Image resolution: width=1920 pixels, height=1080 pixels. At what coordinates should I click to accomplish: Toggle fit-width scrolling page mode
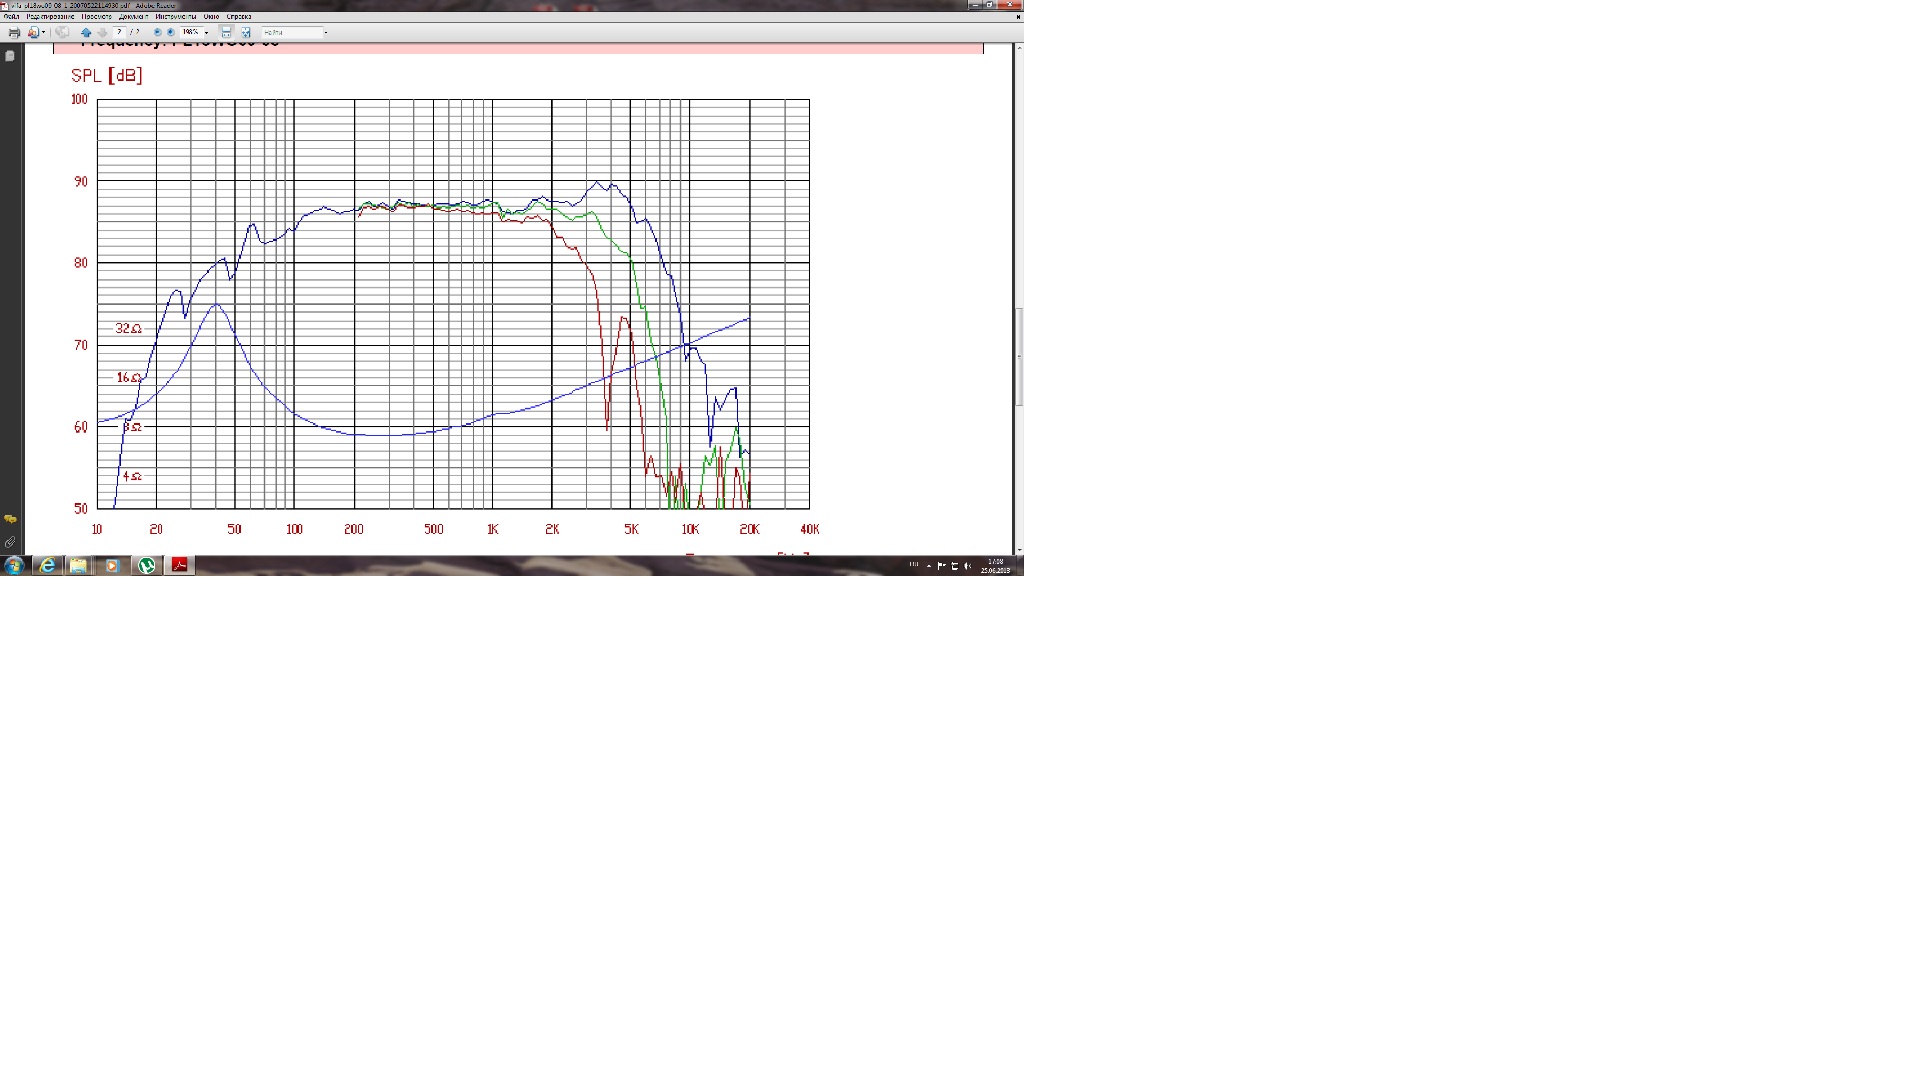point(226,32)
